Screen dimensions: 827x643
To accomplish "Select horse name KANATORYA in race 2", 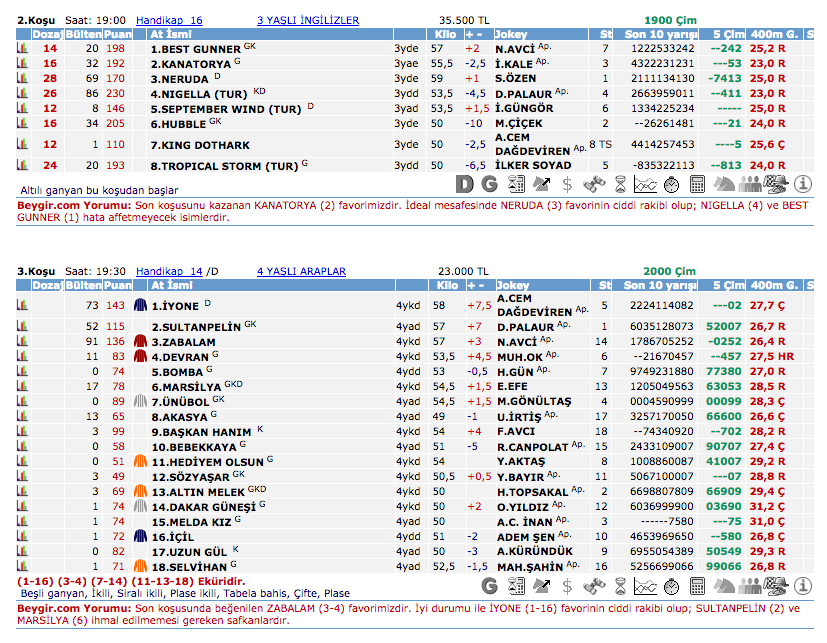I will (x=190, y=63).
